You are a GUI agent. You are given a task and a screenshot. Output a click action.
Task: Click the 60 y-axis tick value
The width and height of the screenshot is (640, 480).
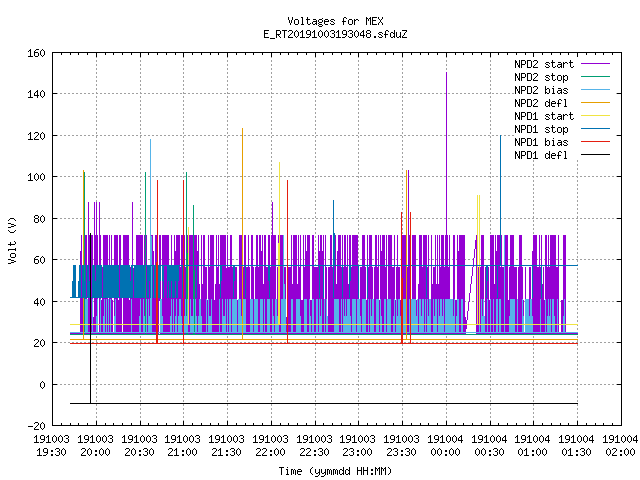click(x=39, y=260)
